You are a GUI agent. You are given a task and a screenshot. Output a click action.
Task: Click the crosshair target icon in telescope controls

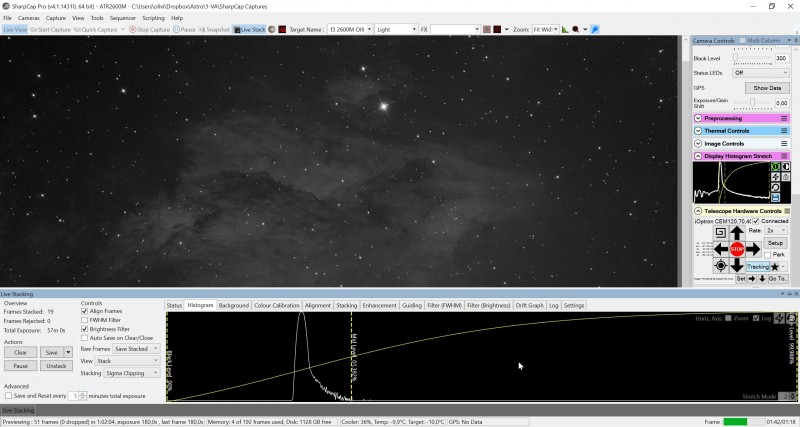(x=720, y=265)
